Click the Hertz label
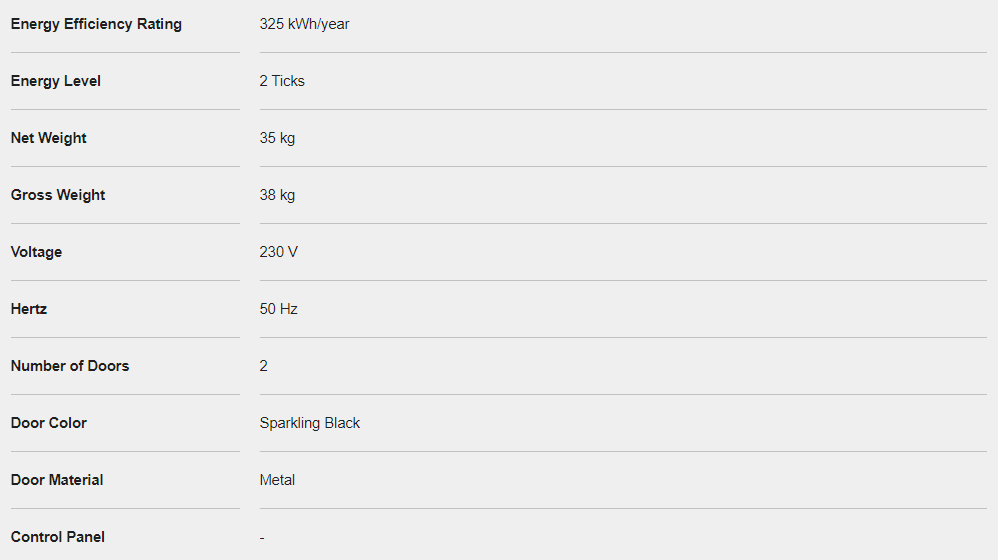The image size is (998, 560). pos(29,309)
